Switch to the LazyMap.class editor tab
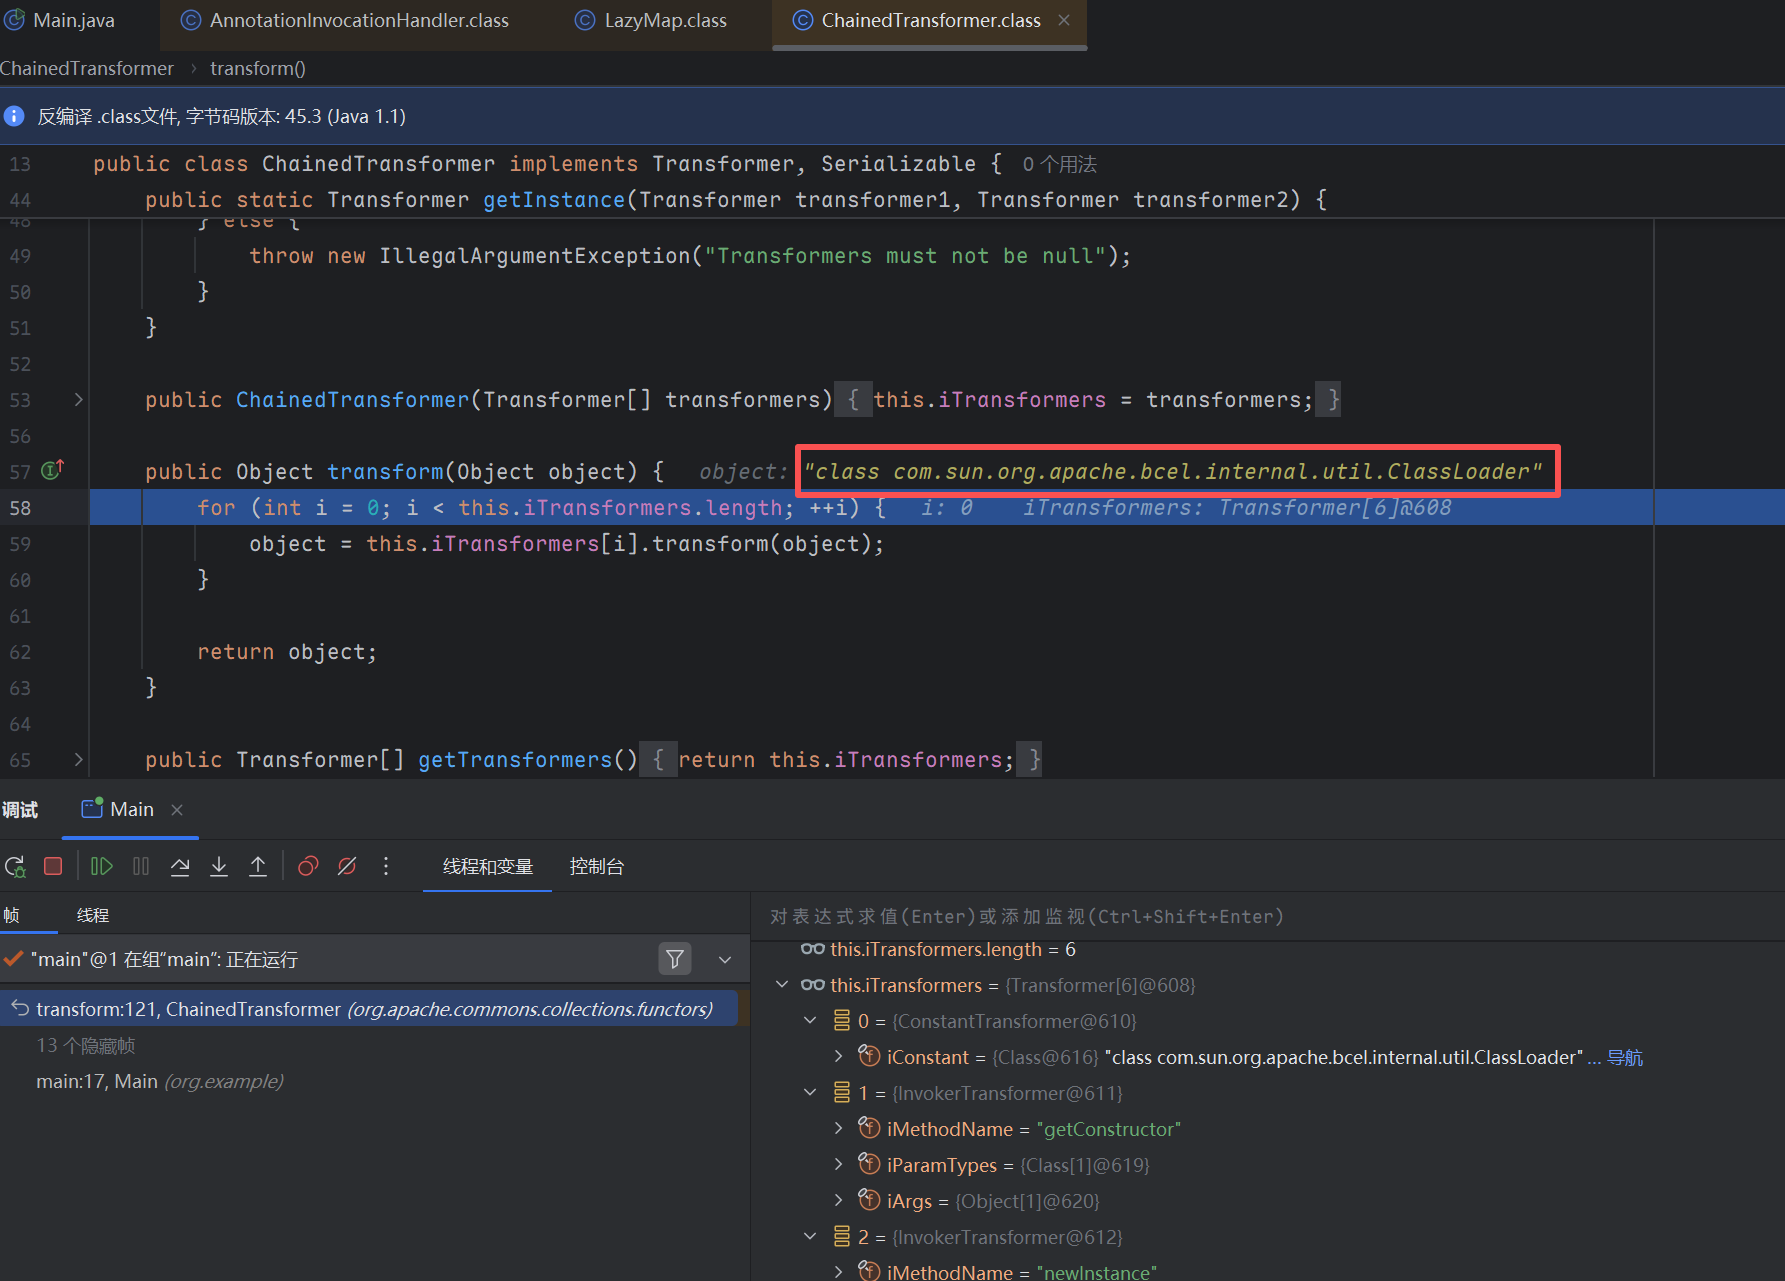The height and width of the screenshot is (1281, 1785). click(664, 21)
